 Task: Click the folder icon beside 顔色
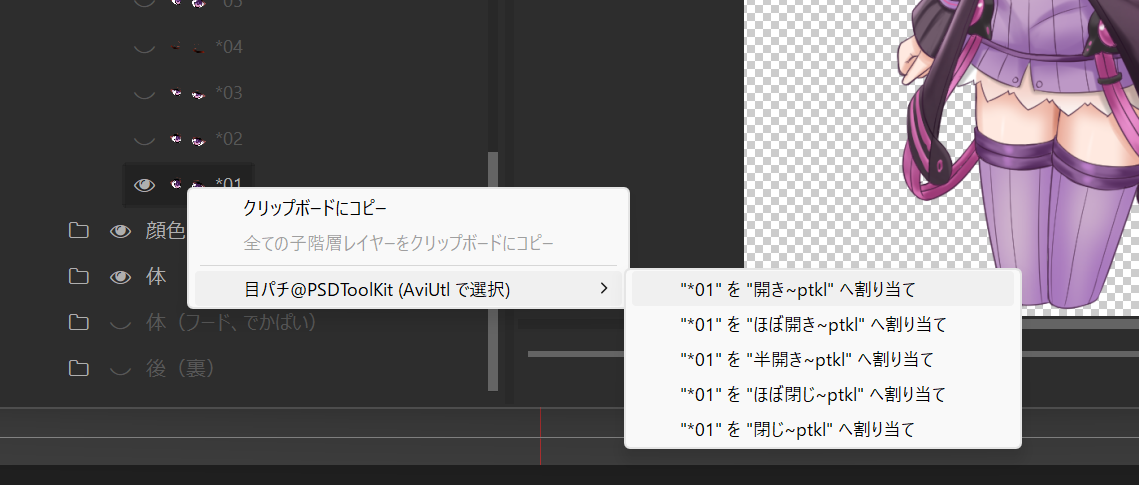point(78,231)
